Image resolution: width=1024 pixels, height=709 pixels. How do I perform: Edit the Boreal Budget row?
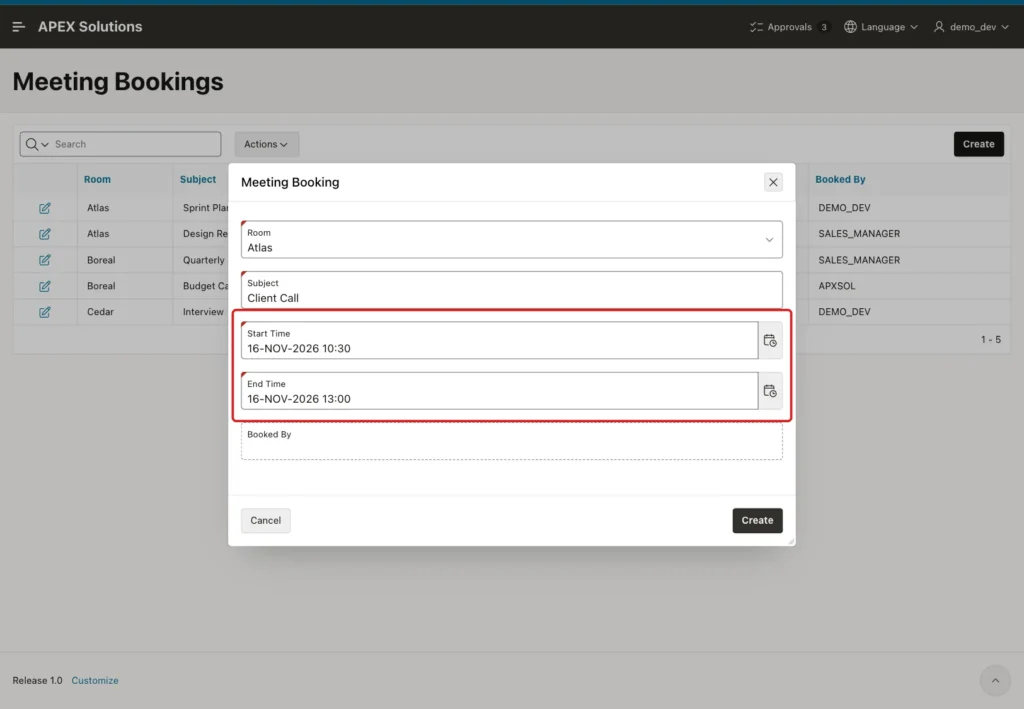coord(44,286)
